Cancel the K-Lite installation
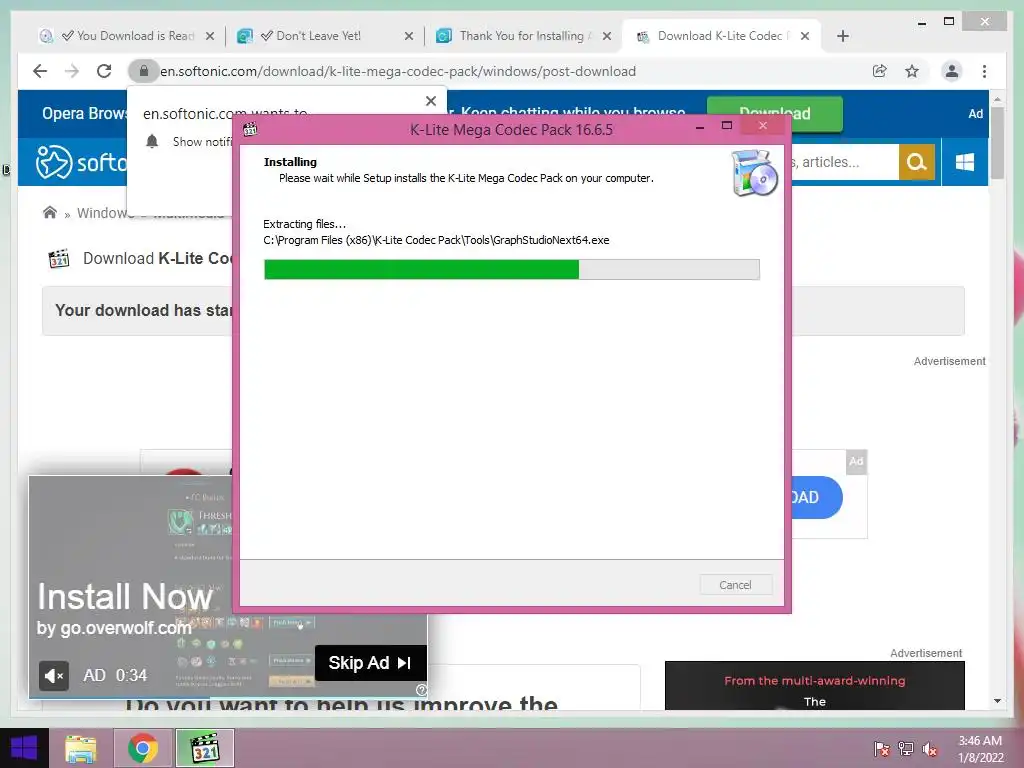Viewport: 1024px width, 768px height. (x=735, y=584)
